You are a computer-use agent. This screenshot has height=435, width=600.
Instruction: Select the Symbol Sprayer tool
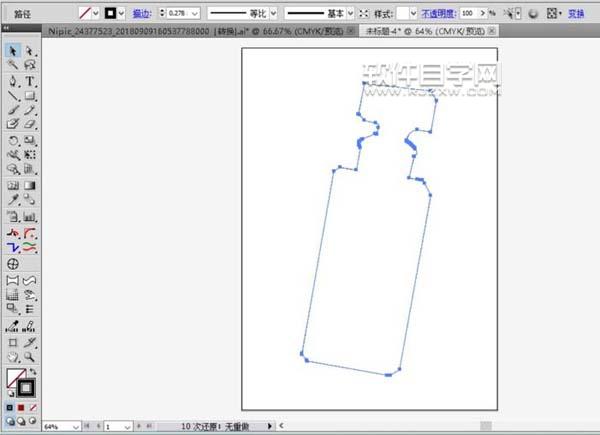point(13,217)
